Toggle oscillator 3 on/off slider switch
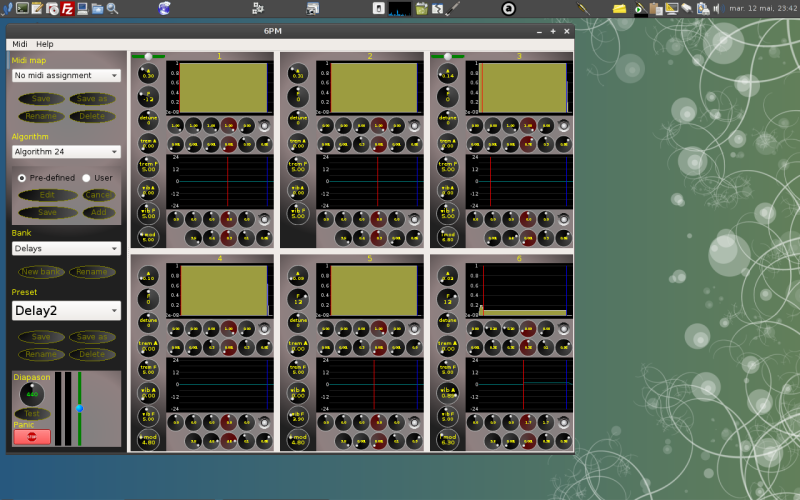 446,57
